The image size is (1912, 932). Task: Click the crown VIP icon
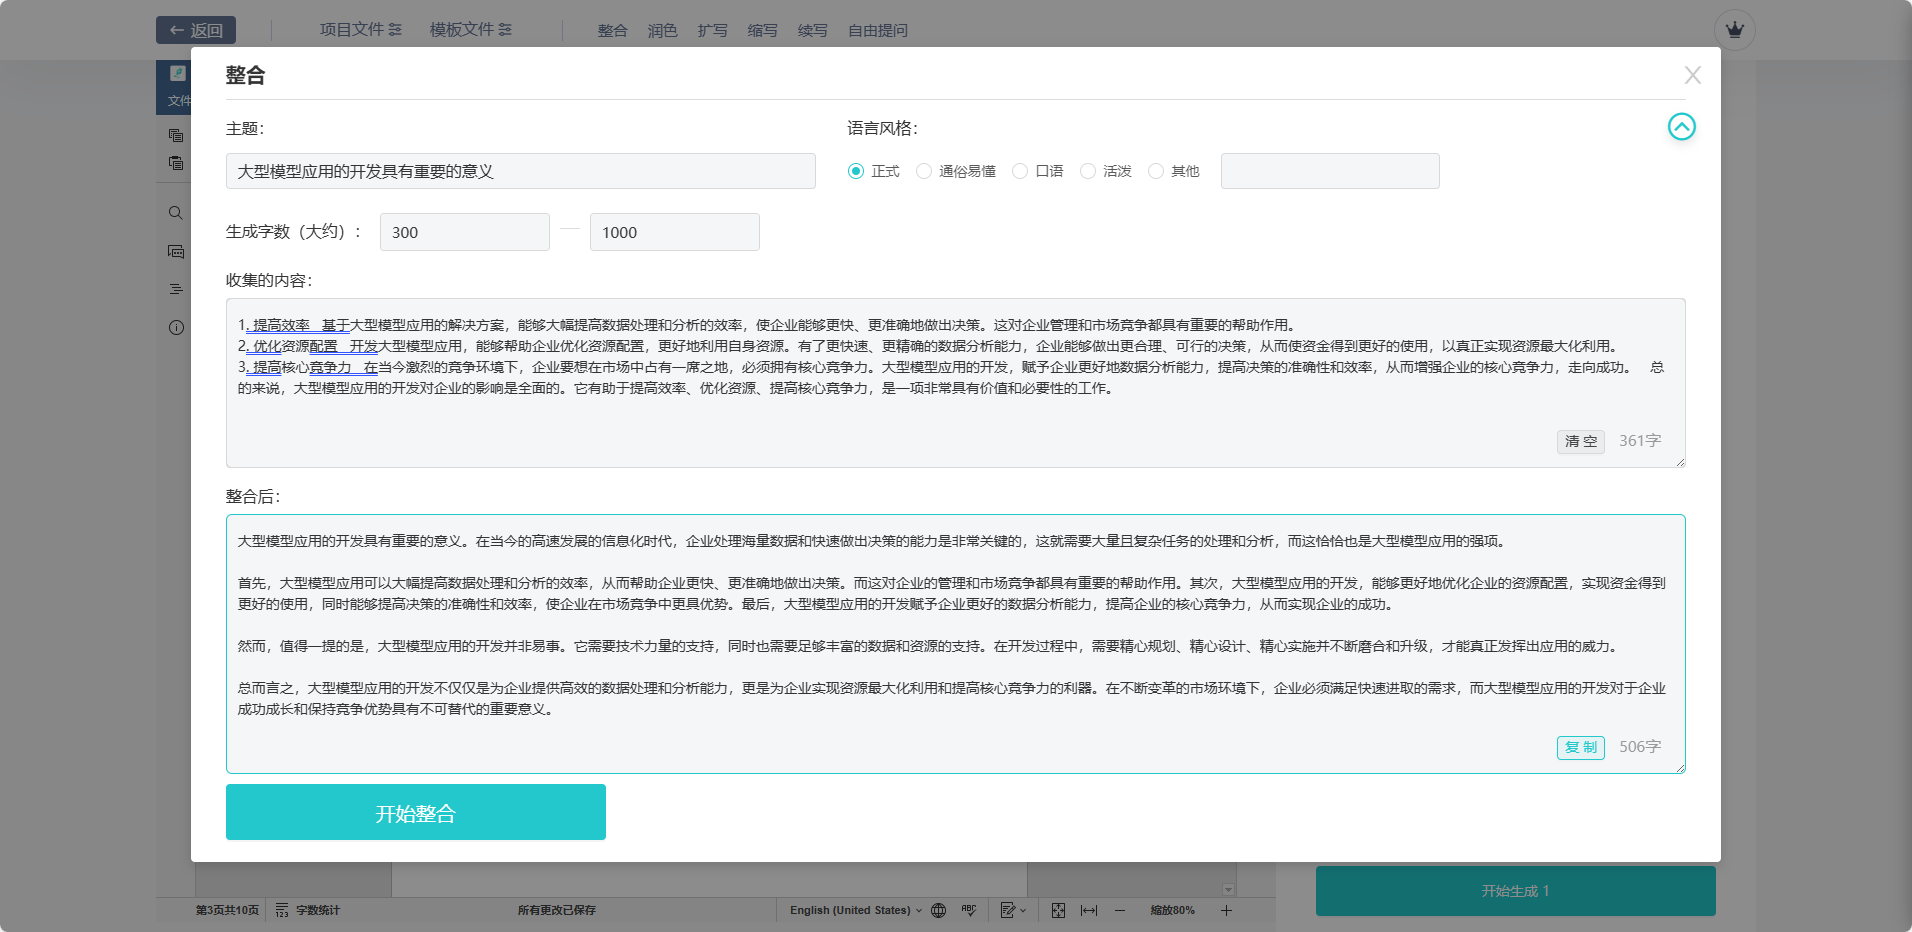1734,30
